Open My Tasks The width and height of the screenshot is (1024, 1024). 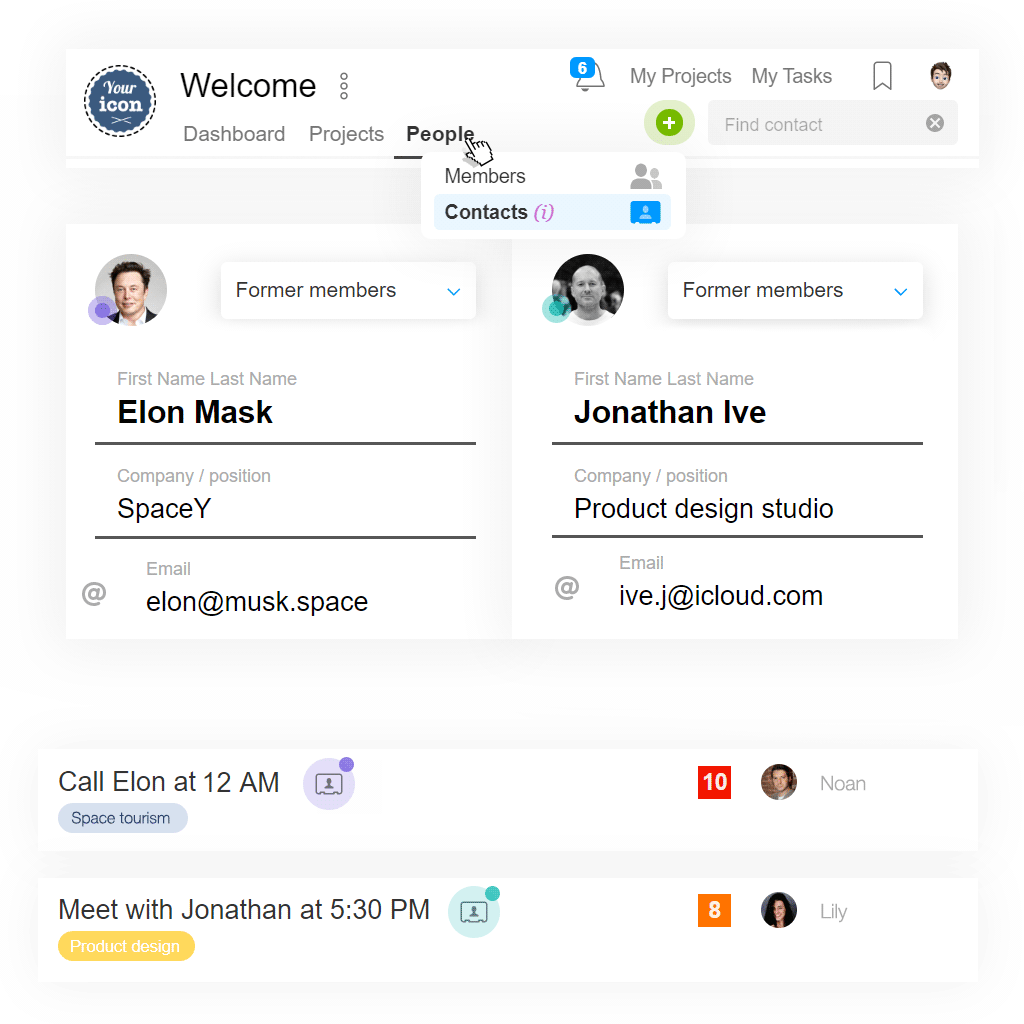791,76
